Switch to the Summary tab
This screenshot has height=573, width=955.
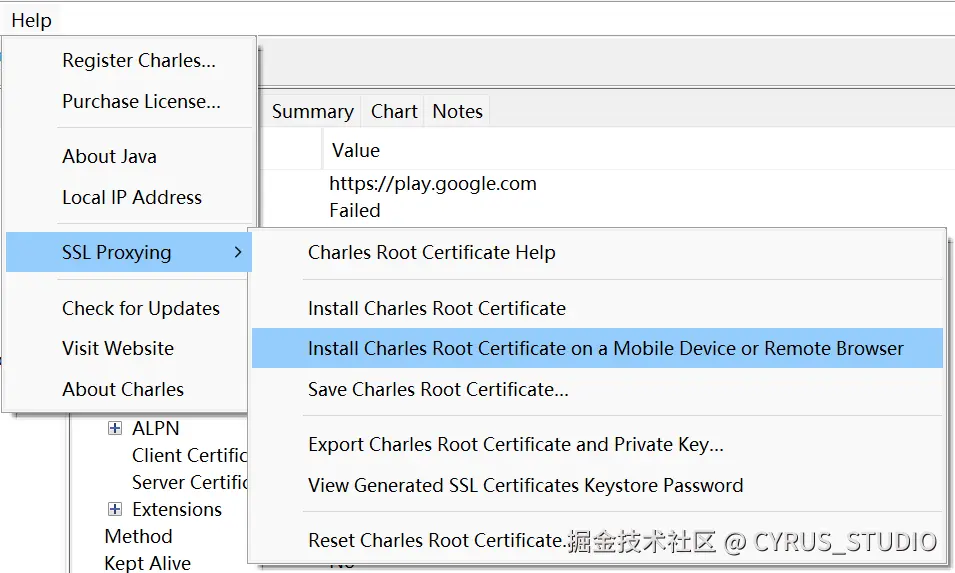pyautogui.click(x=312, y=111)
